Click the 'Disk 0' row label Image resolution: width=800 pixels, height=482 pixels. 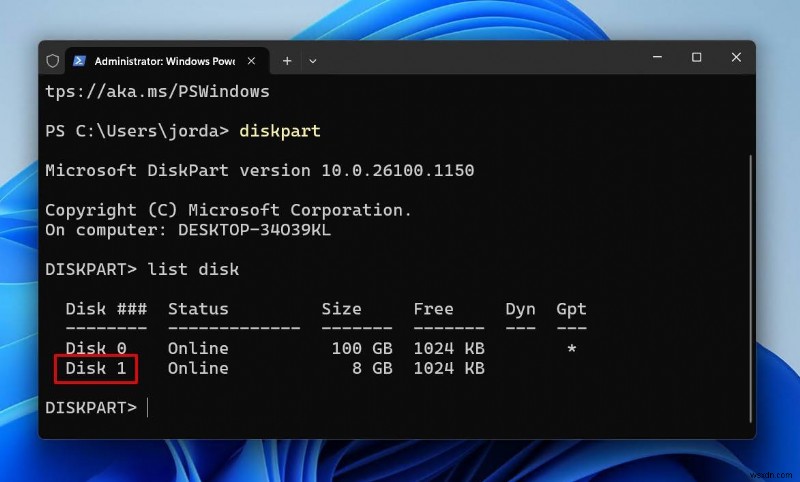point(96,348)
